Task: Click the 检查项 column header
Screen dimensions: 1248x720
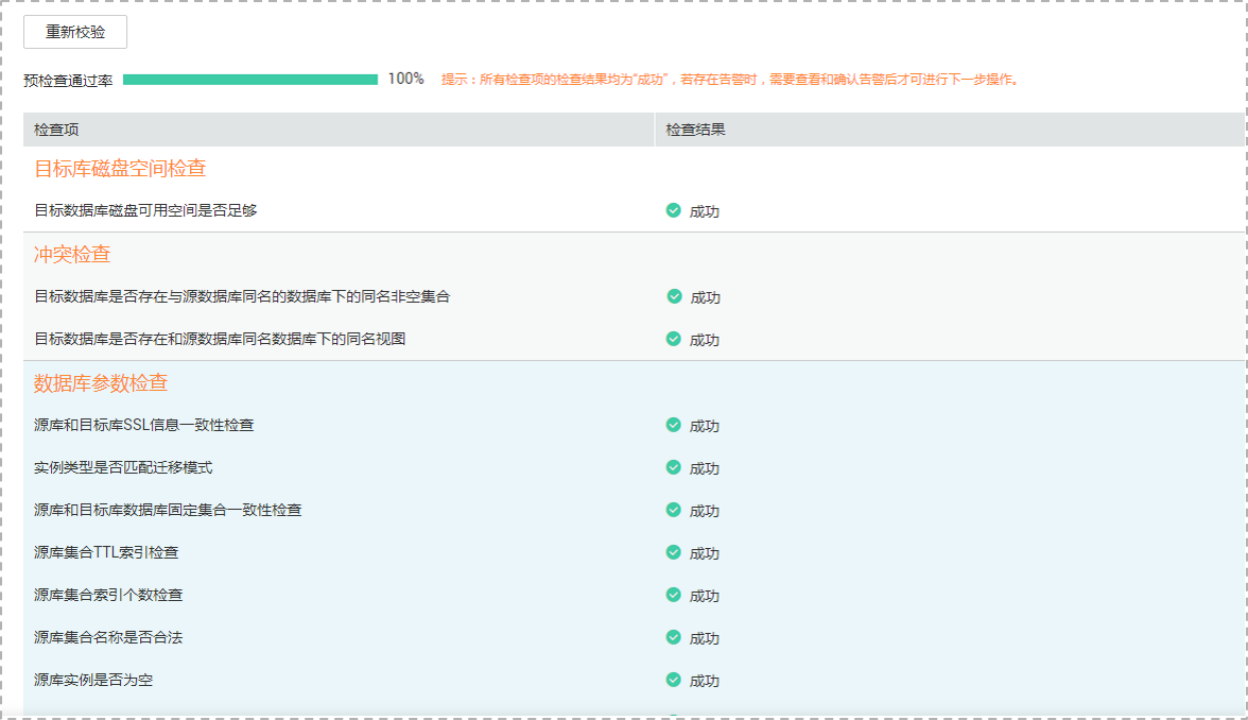Action: pos(56,130)
